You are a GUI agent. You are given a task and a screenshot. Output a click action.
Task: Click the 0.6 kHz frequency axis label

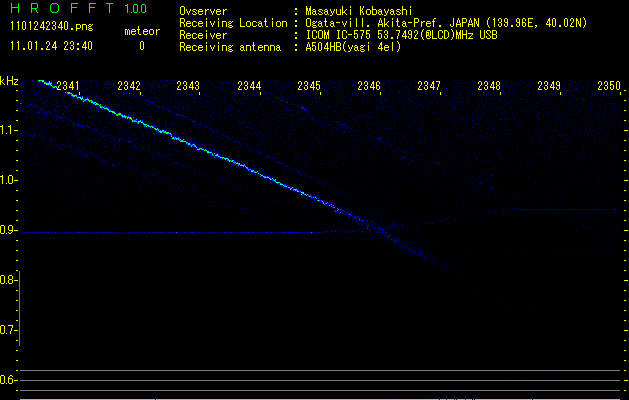click(8, 380)
